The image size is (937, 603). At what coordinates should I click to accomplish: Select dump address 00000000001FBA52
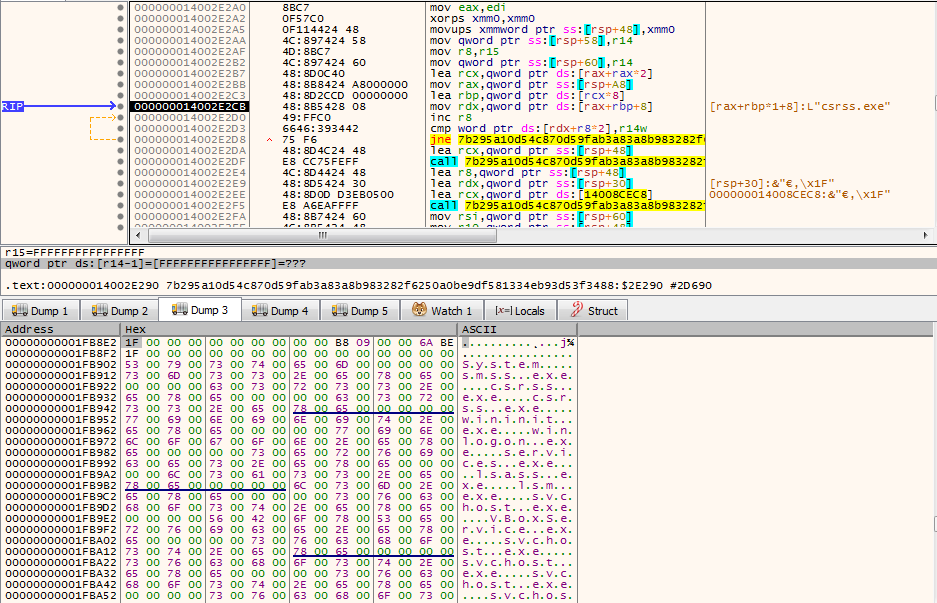61,595
